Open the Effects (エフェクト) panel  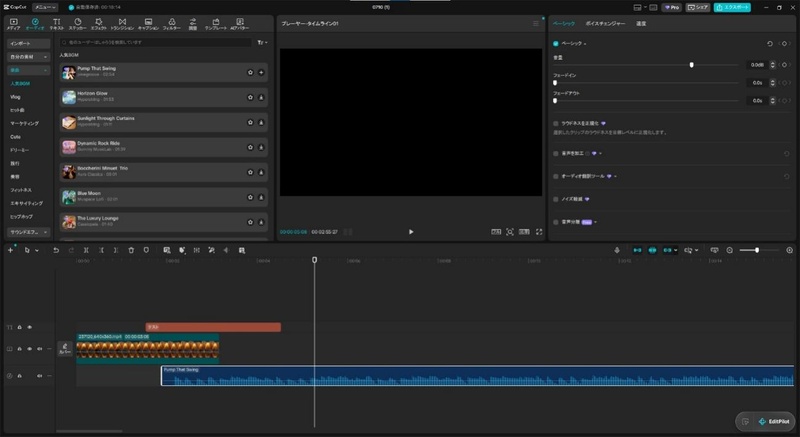tap(98, 24)
